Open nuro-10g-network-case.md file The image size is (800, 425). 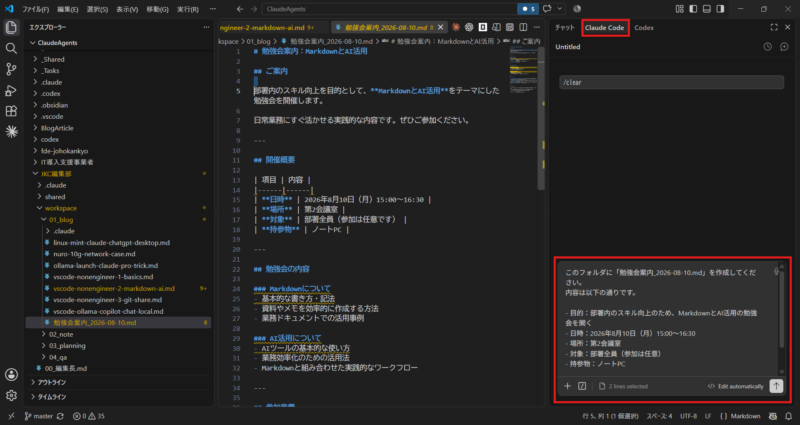[x=94, y=254]
